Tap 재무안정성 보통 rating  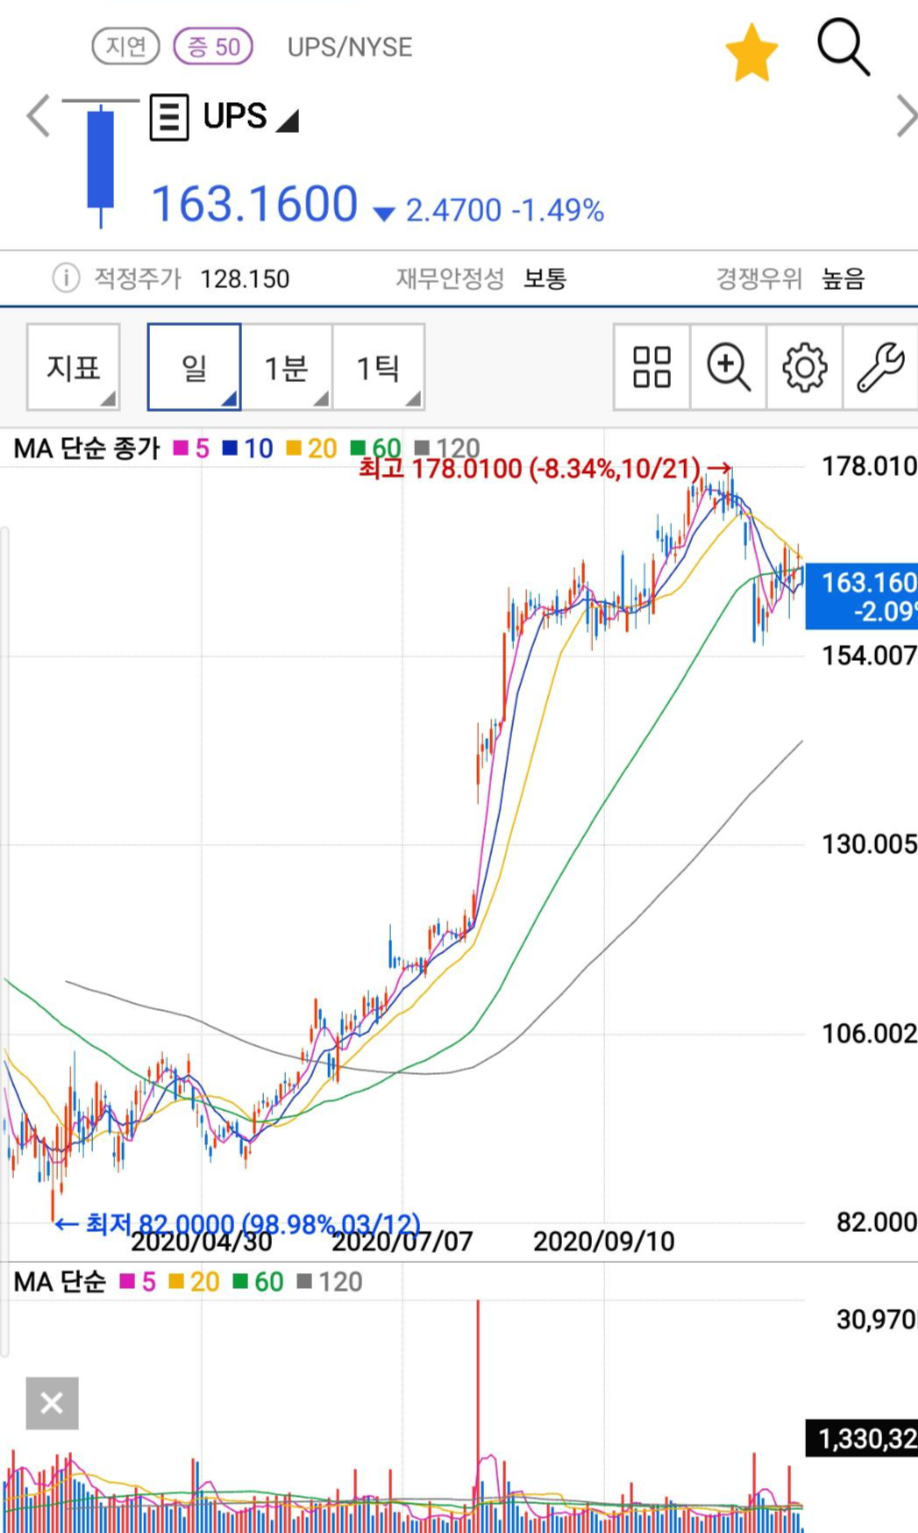point(481,278)
